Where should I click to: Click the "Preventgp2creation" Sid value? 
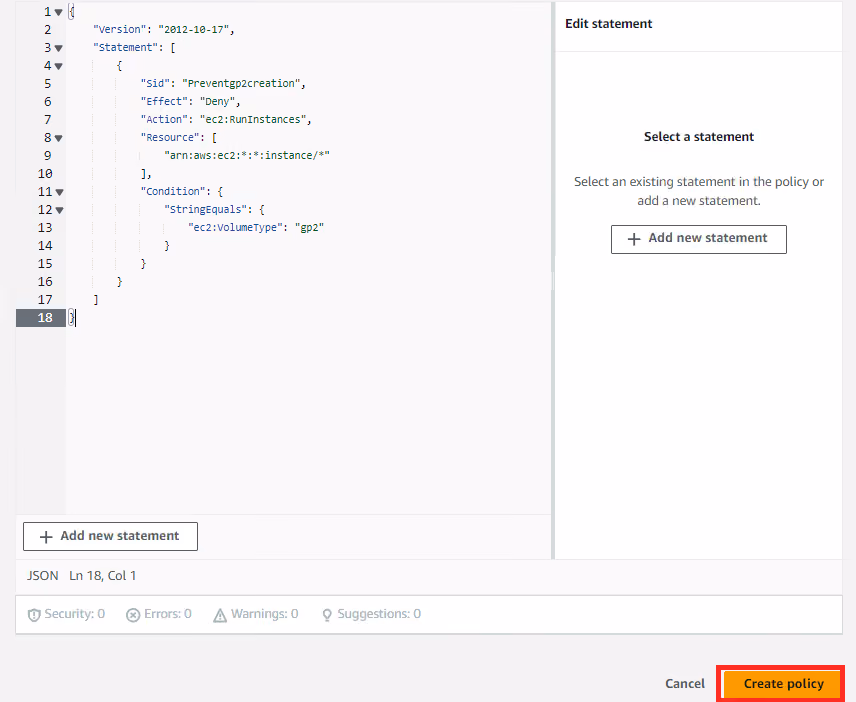(x=241, y=84)
